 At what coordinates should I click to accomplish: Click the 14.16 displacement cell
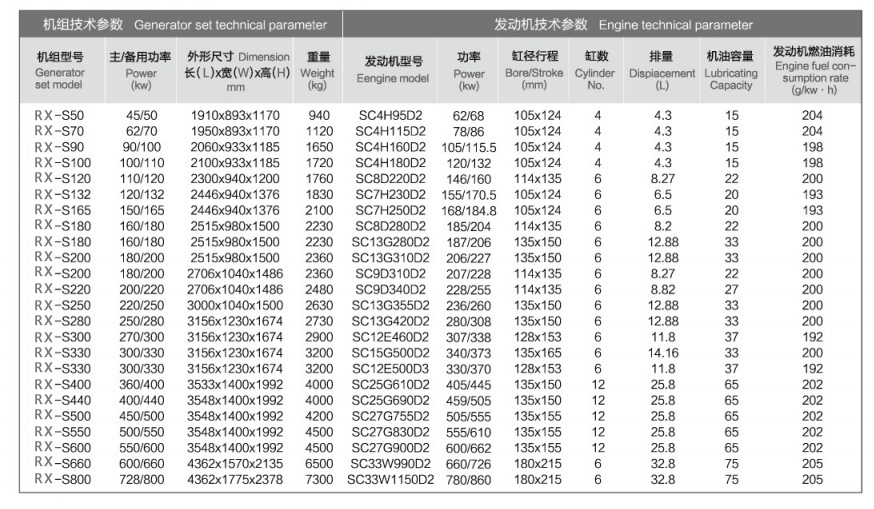click(663, 353)
